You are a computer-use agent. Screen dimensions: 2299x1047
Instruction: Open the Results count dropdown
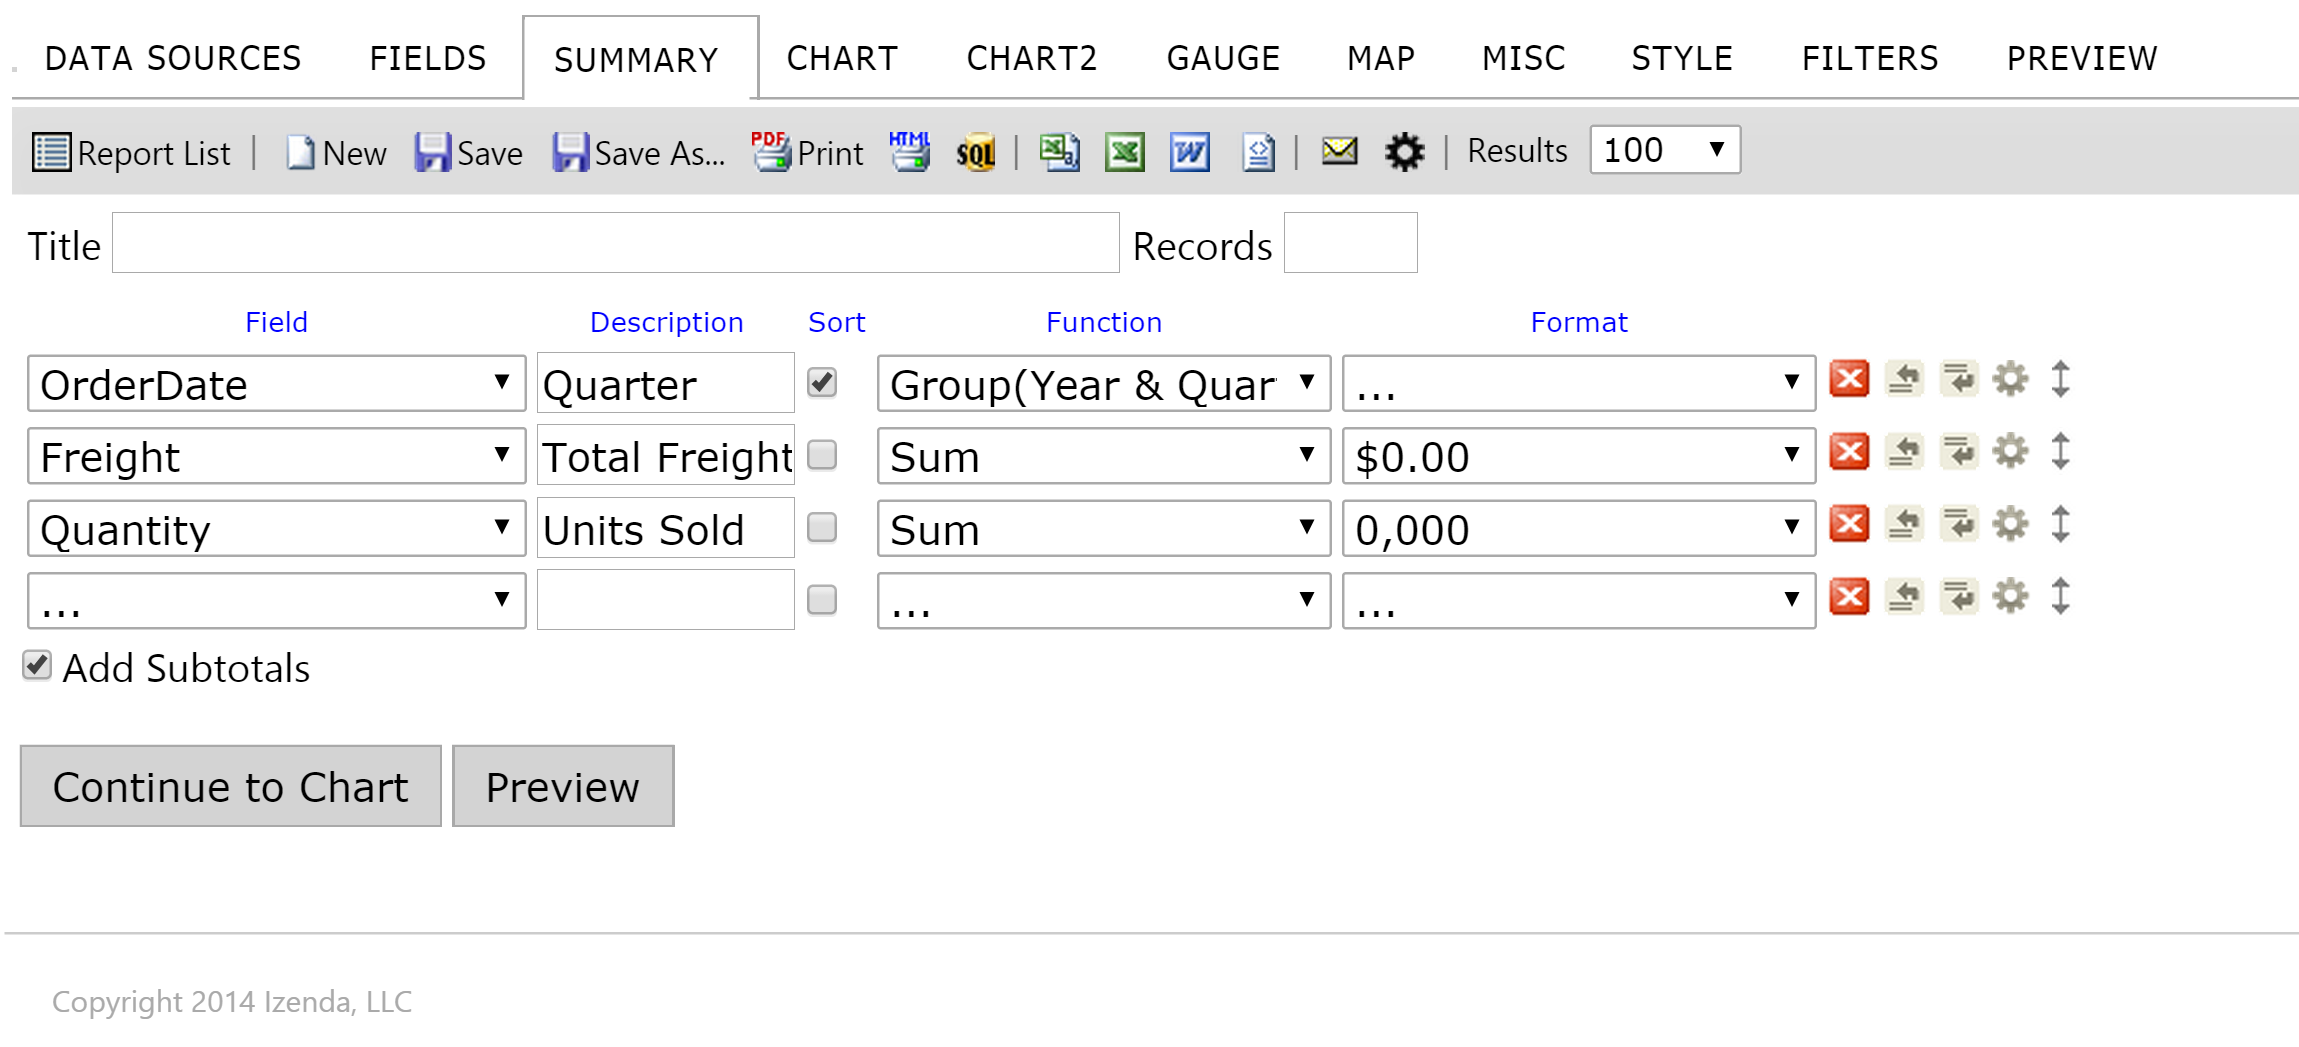[x=1665, y=150]
